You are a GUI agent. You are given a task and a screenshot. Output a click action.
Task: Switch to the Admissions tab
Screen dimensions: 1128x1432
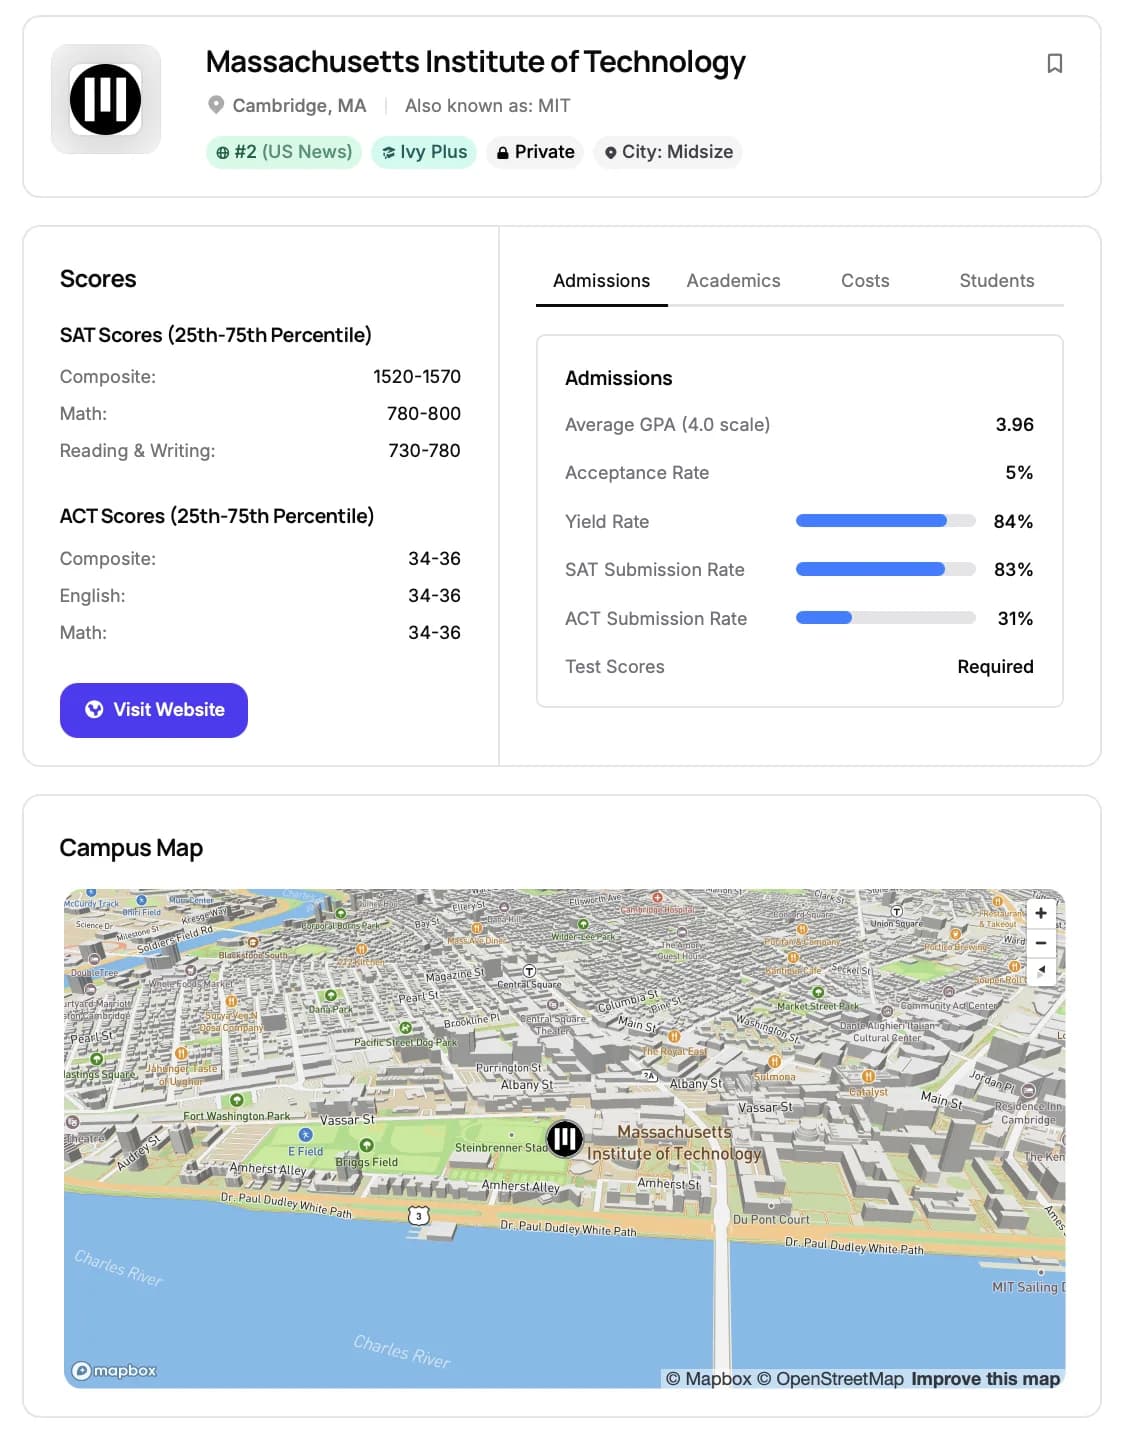click(x=601, y=281)
